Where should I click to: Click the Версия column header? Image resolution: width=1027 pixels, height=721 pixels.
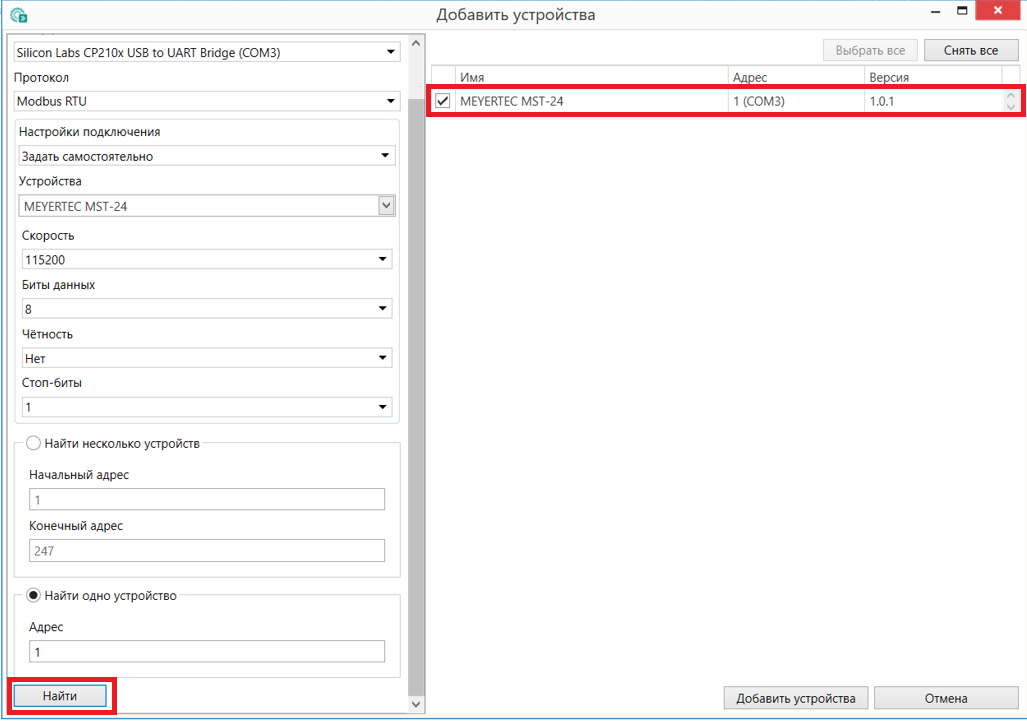coord(932,77)
